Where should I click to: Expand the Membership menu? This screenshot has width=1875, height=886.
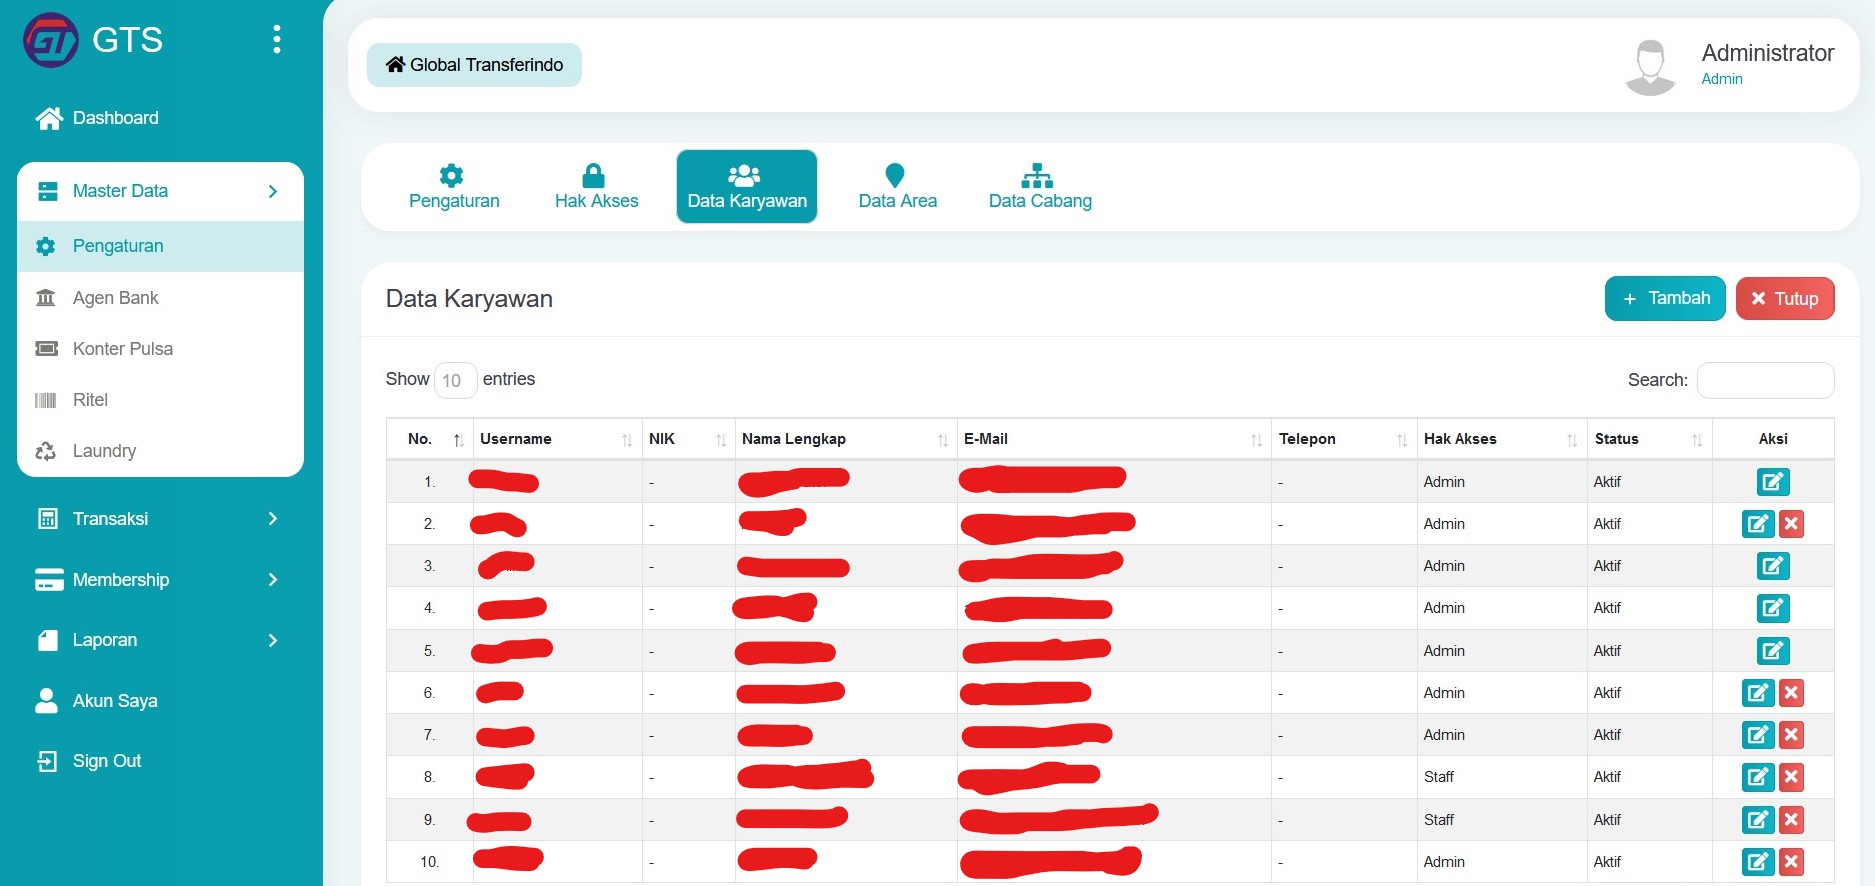click(x=160, y=580)
